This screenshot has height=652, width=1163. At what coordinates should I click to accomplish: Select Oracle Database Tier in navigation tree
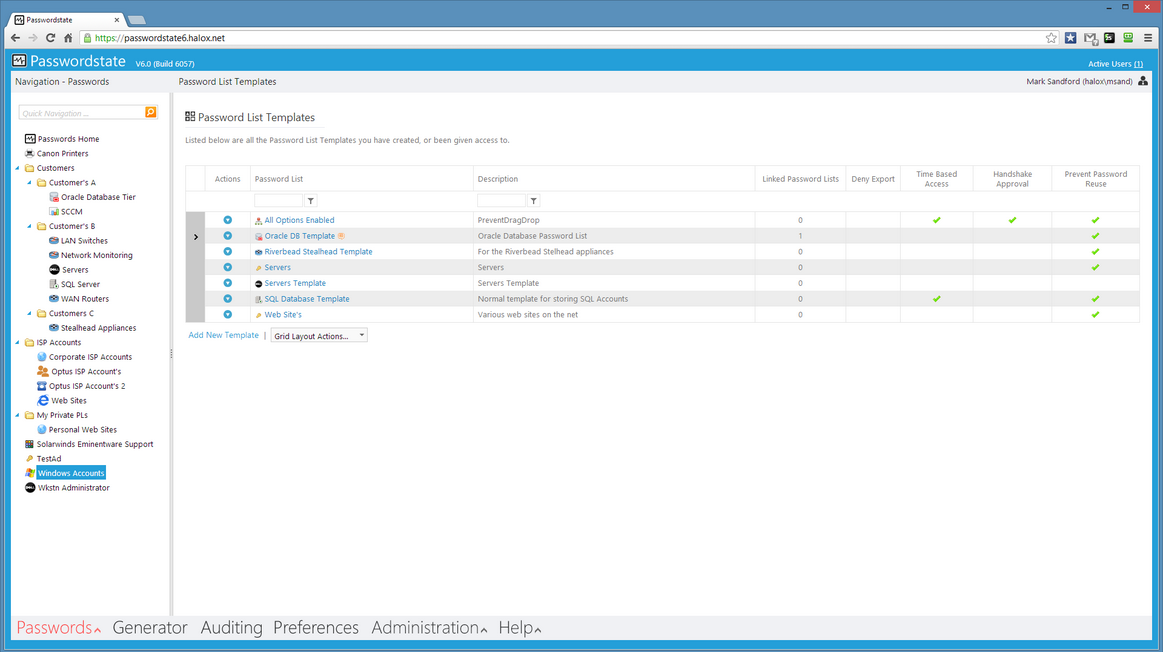click(98, 197)
